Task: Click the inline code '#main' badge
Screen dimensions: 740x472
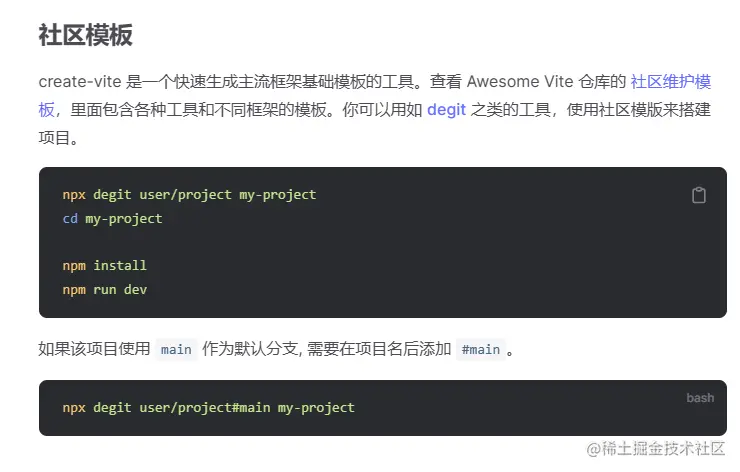Action: point(479,349)
